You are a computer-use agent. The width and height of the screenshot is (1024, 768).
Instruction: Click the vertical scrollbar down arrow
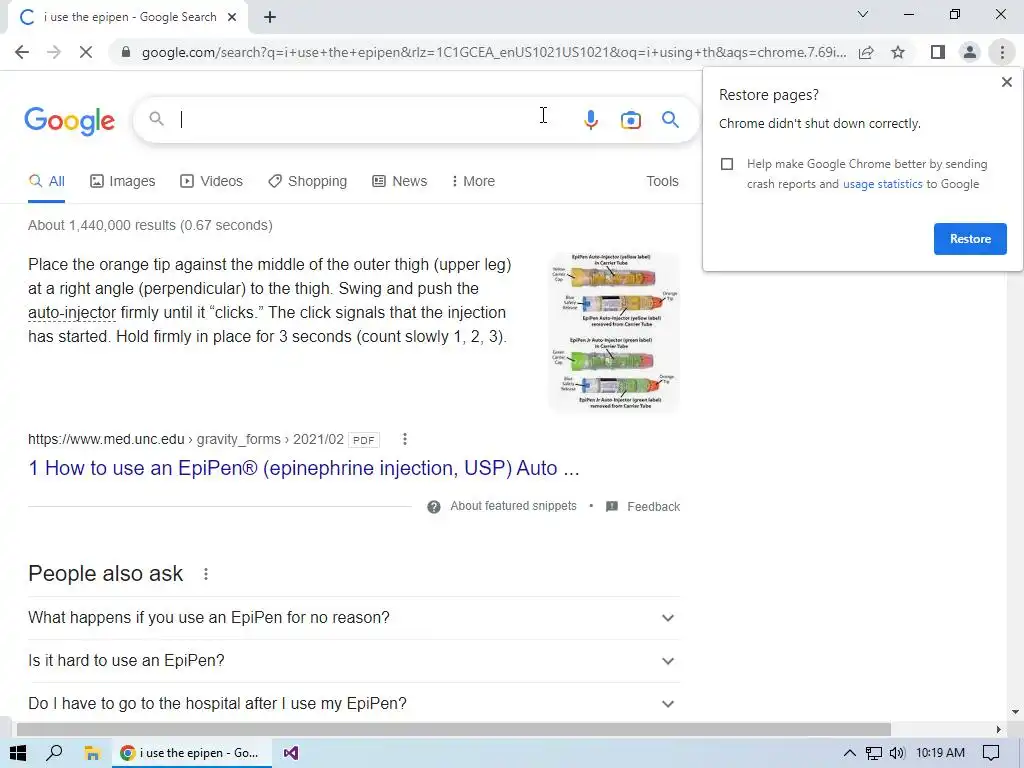tap(1015, 712)
